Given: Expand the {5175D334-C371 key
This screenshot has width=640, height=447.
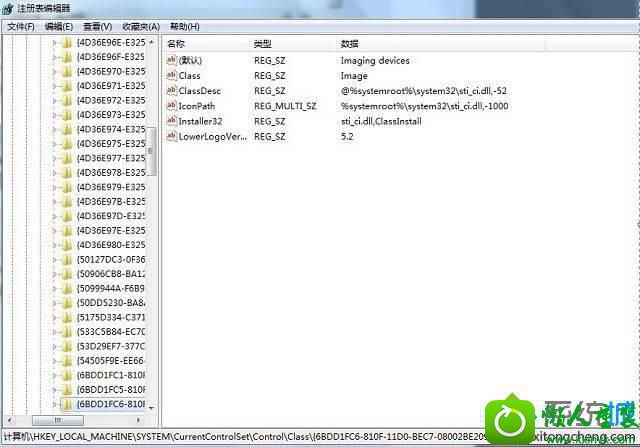Looking at the screenshot, I should pyautogui.click(x=55, y=318).
